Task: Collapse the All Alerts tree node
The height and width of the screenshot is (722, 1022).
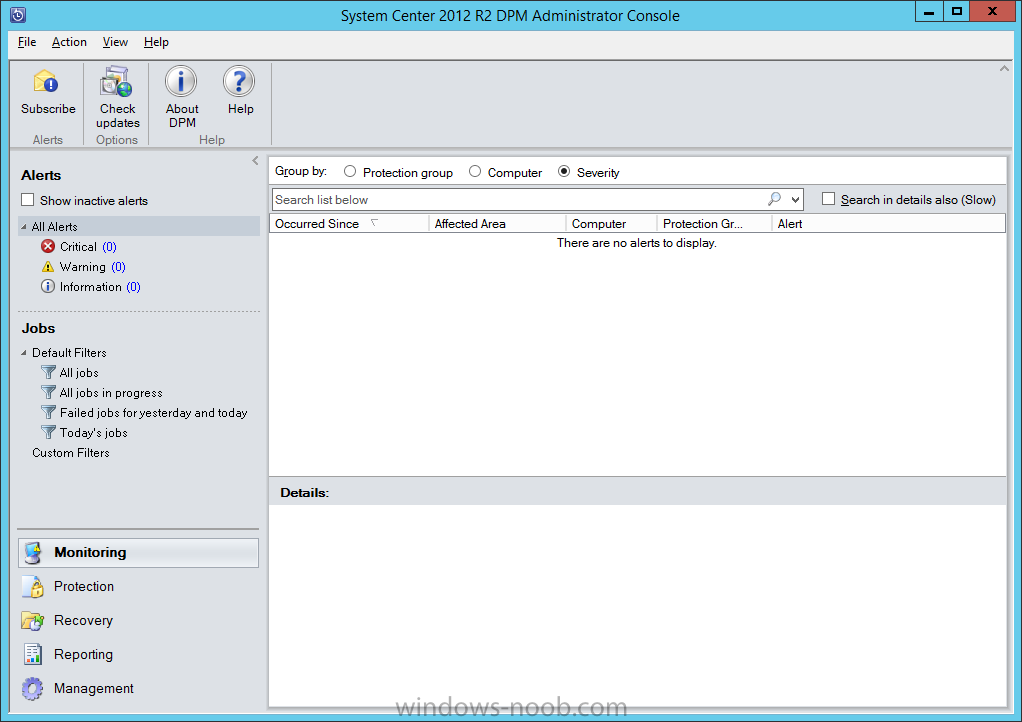Action: (24, 227)
